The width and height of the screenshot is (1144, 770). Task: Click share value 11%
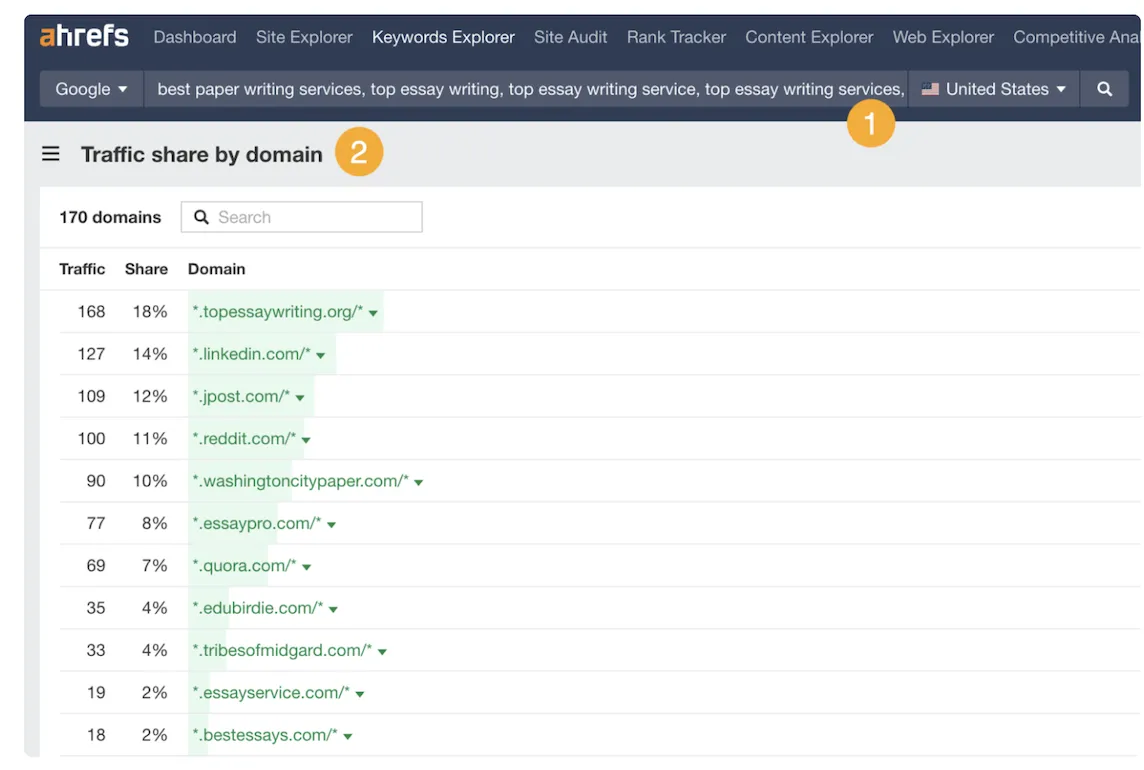(x=150, y=439)
